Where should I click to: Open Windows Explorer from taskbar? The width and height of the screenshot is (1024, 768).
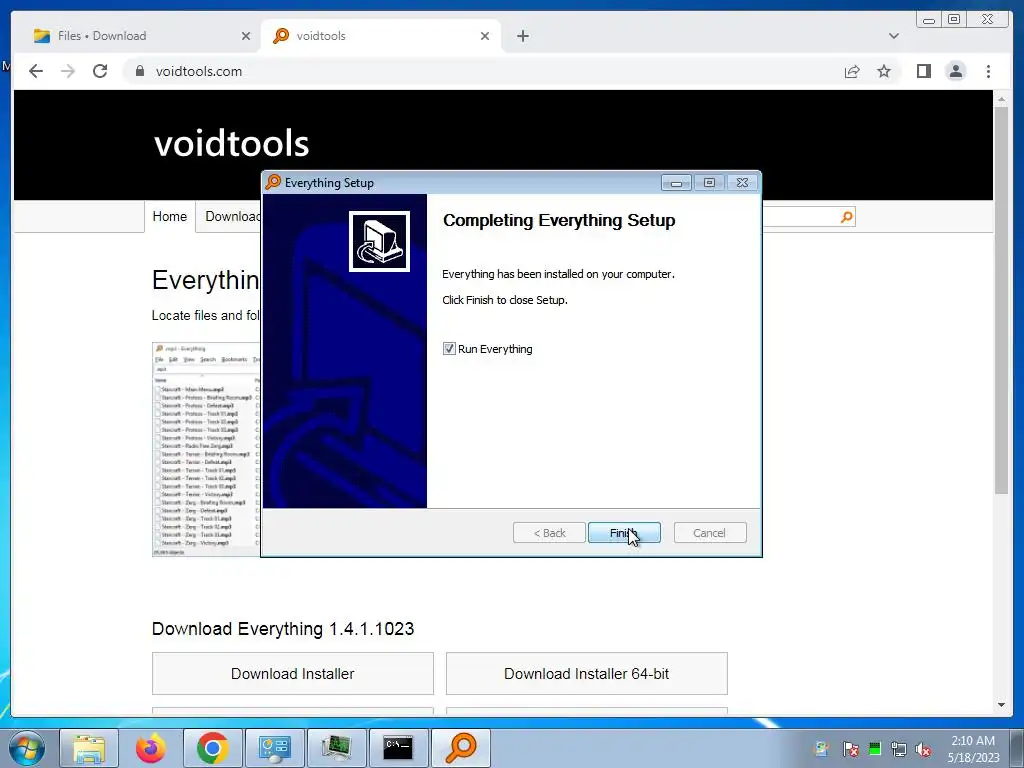[89, 748]
